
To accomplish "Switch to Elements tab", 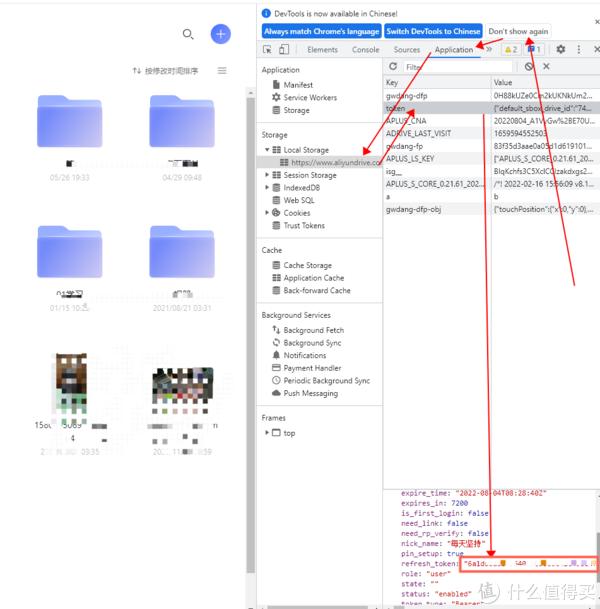I will tap(322, 50).
